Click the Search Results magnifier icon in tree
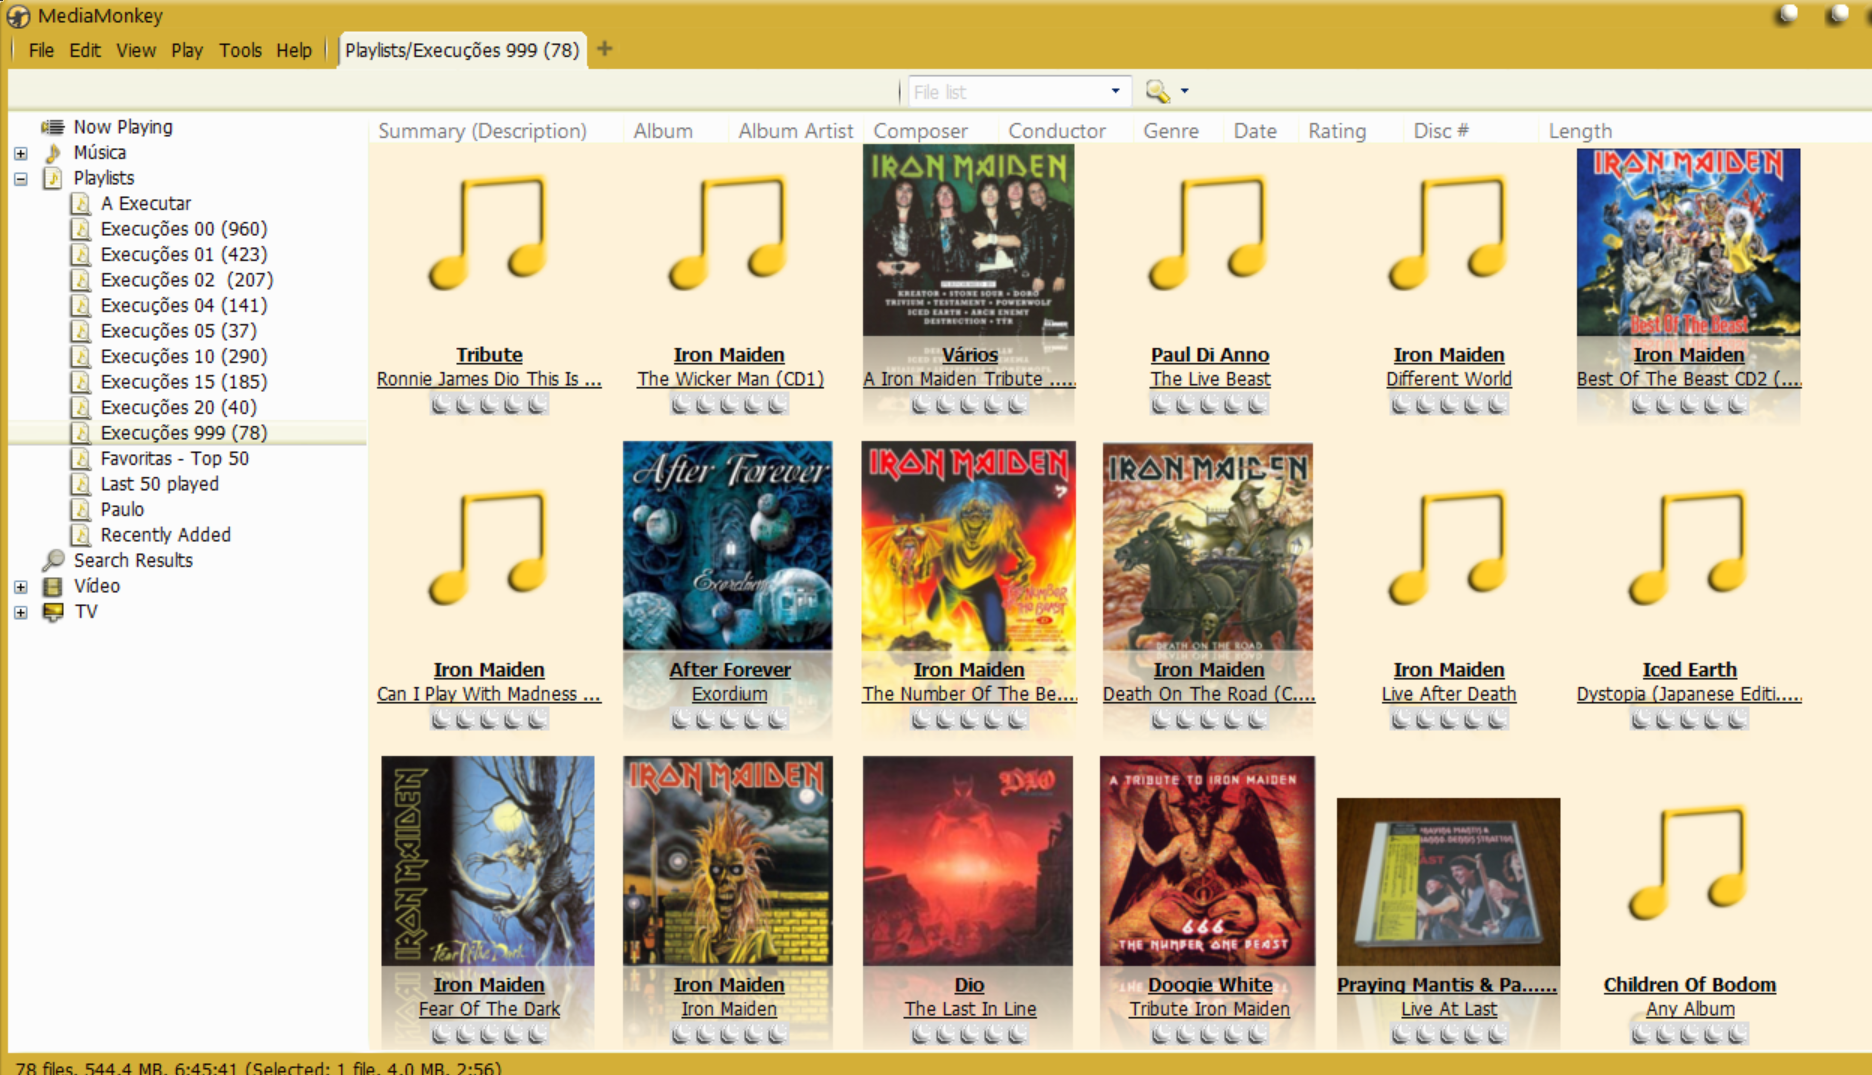The image size is (1872, 1075). pyautogui.click(x=53, y=561)
